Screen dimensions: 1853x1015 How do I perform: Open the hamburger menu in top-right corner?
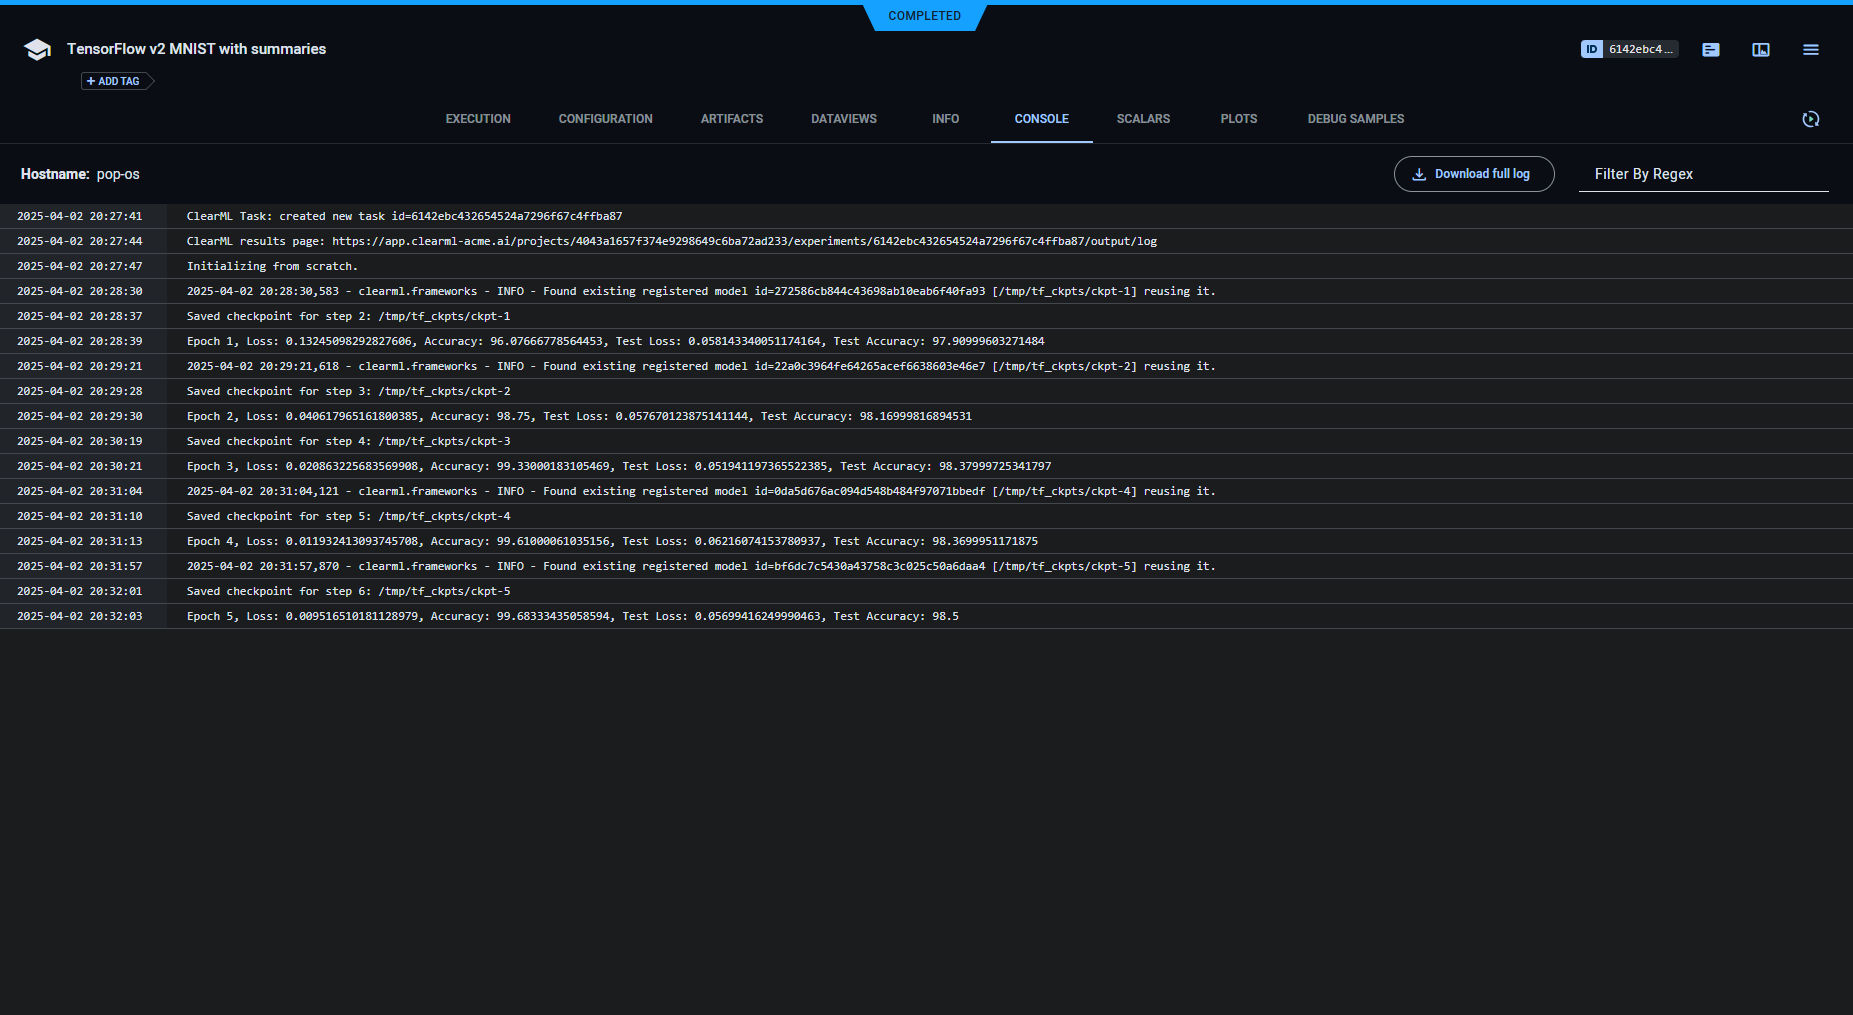point(1811,49)
